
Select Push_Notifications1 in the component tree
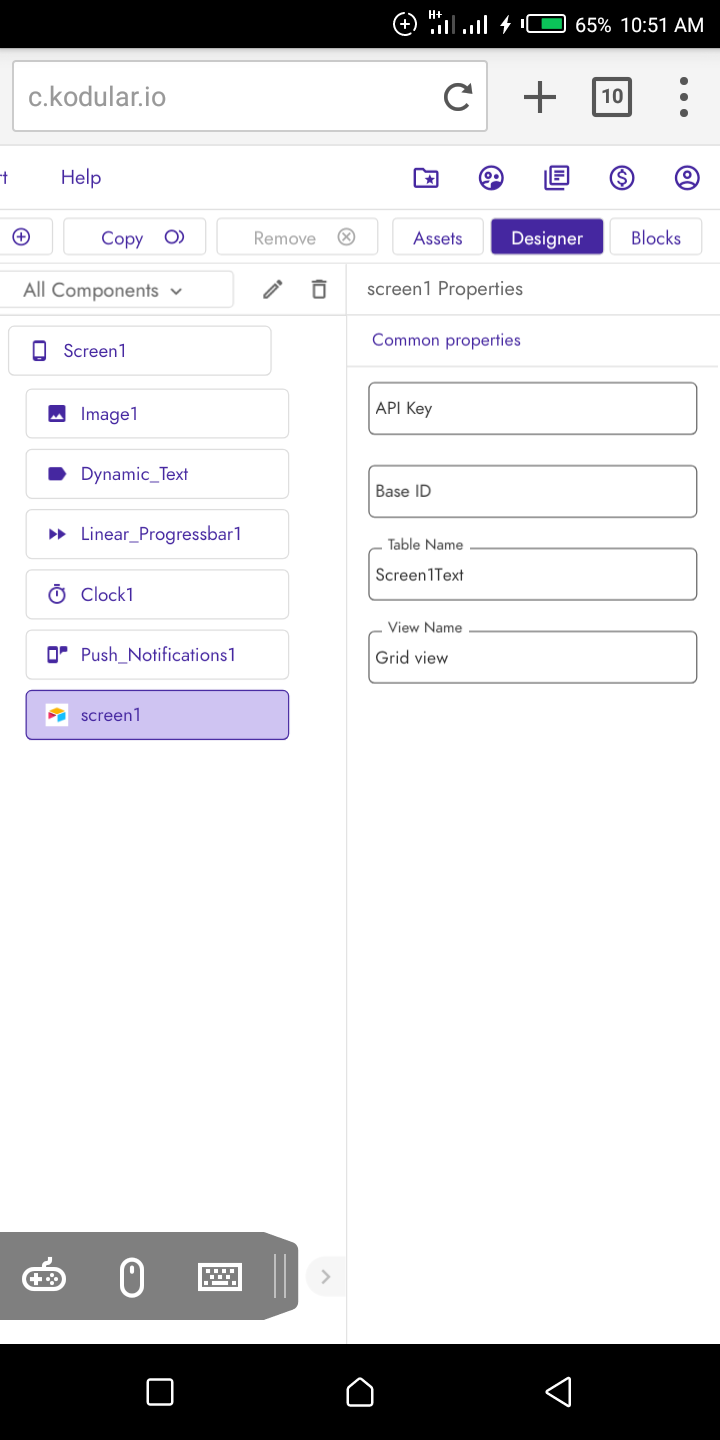[157, 655]
